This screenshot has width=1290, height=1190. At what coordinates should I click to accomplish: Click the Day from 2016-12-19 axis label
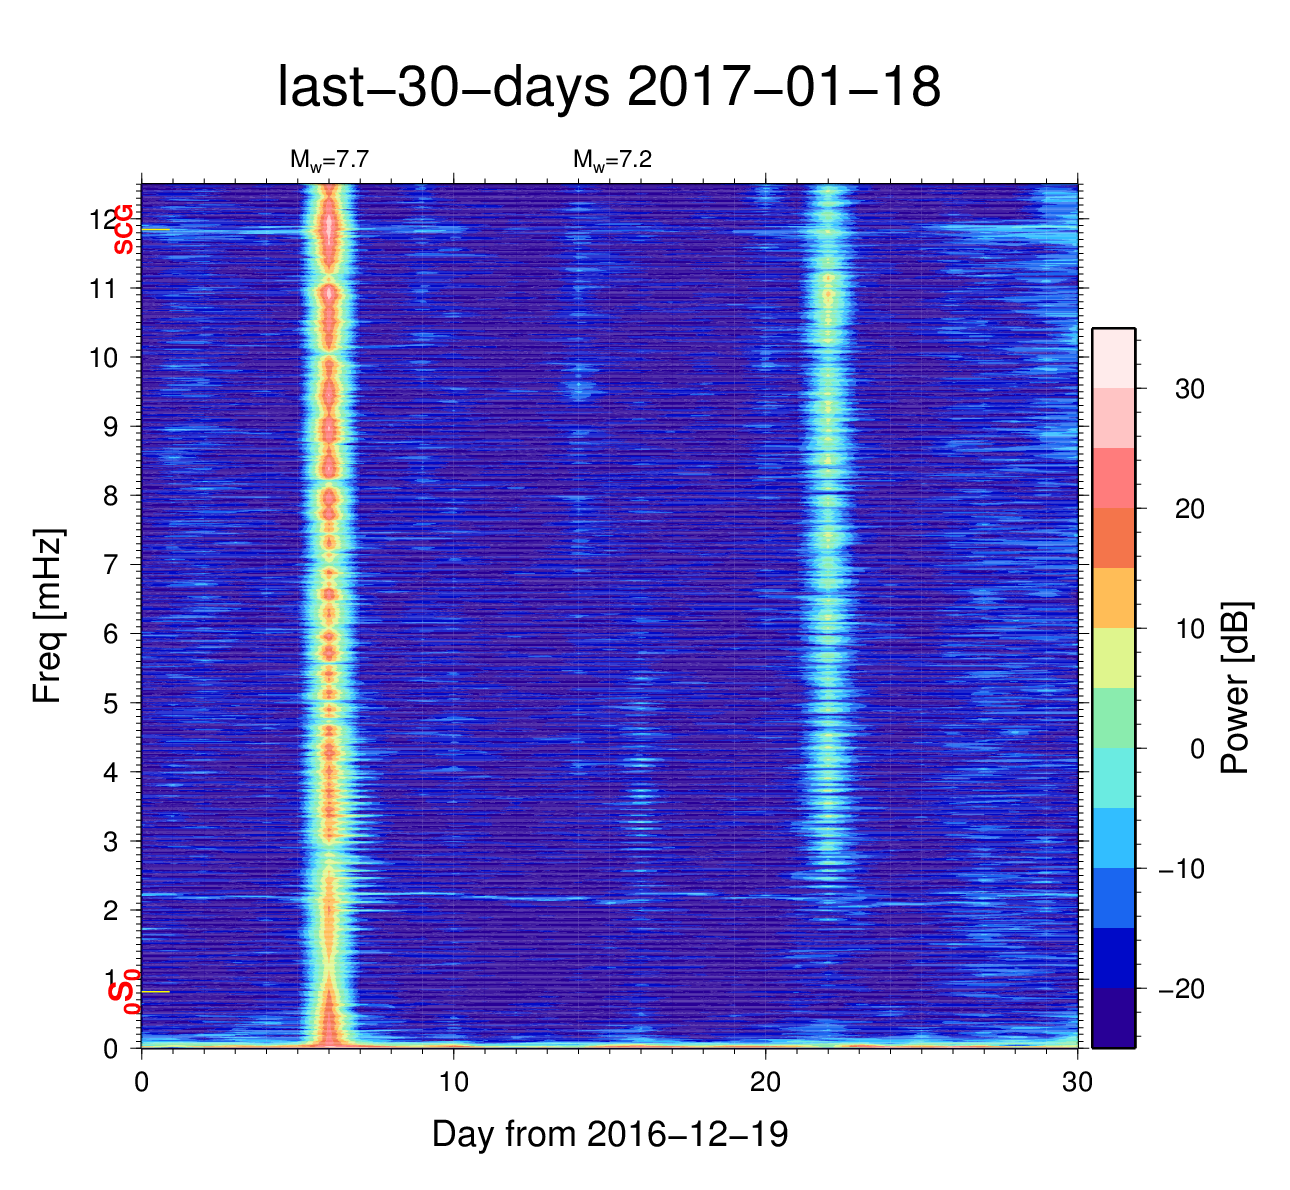click(610, 1134)
